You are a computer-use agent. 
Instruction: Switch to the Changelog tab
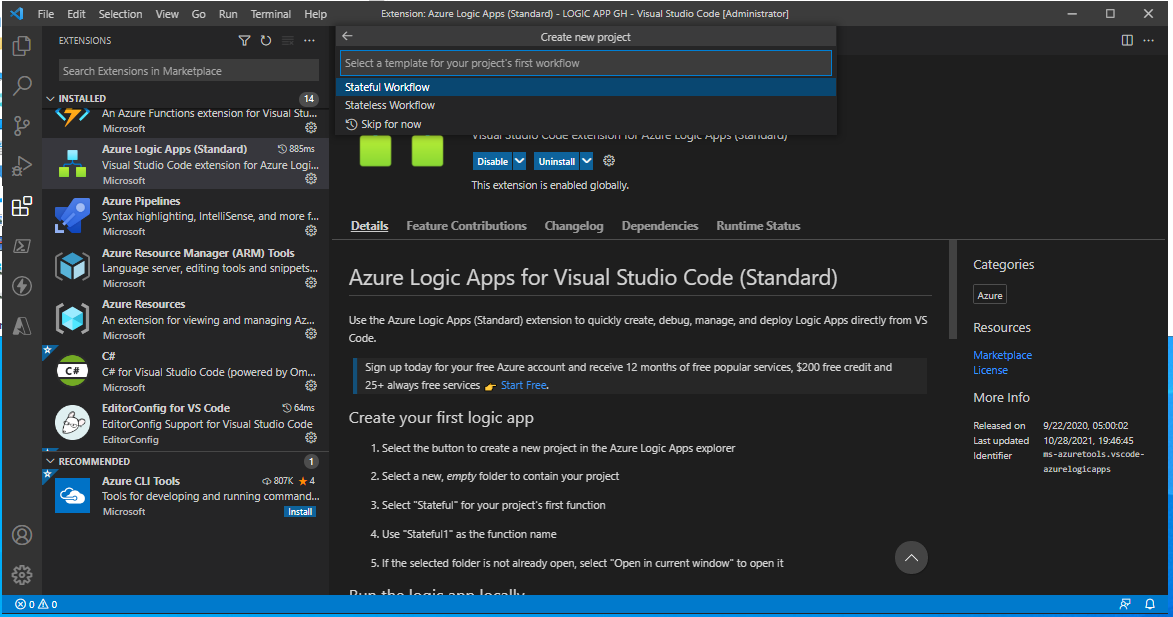point(574,225)
